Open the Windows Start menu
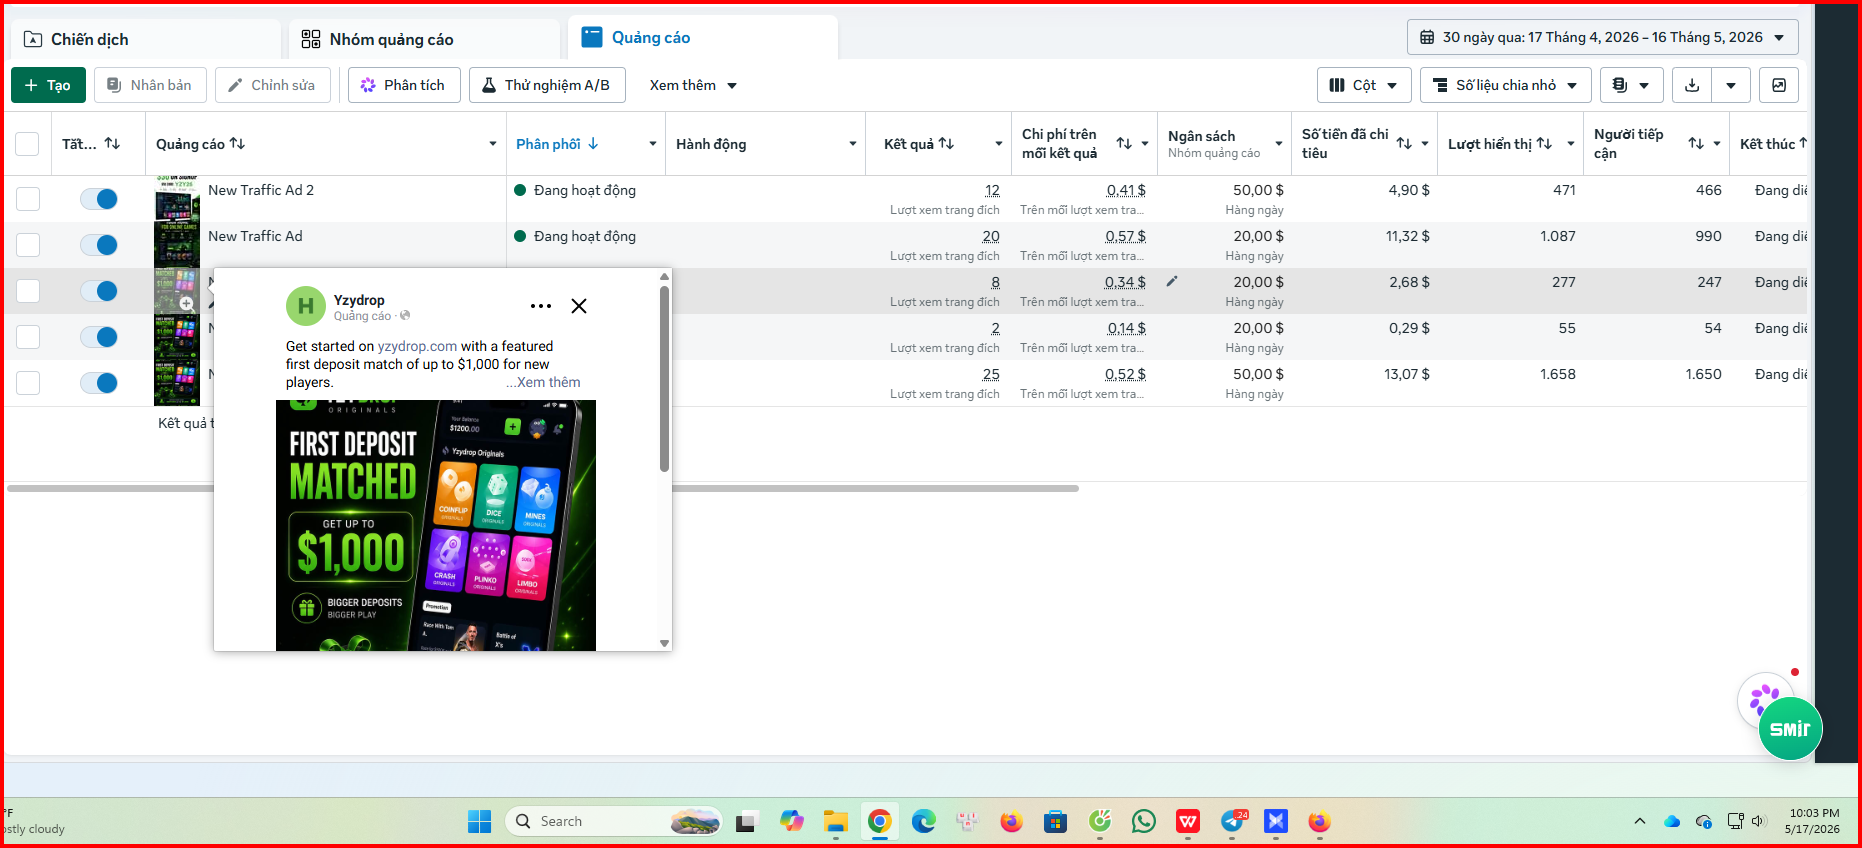The height and width of the screenshot is (848, 1862). (479, 822)
